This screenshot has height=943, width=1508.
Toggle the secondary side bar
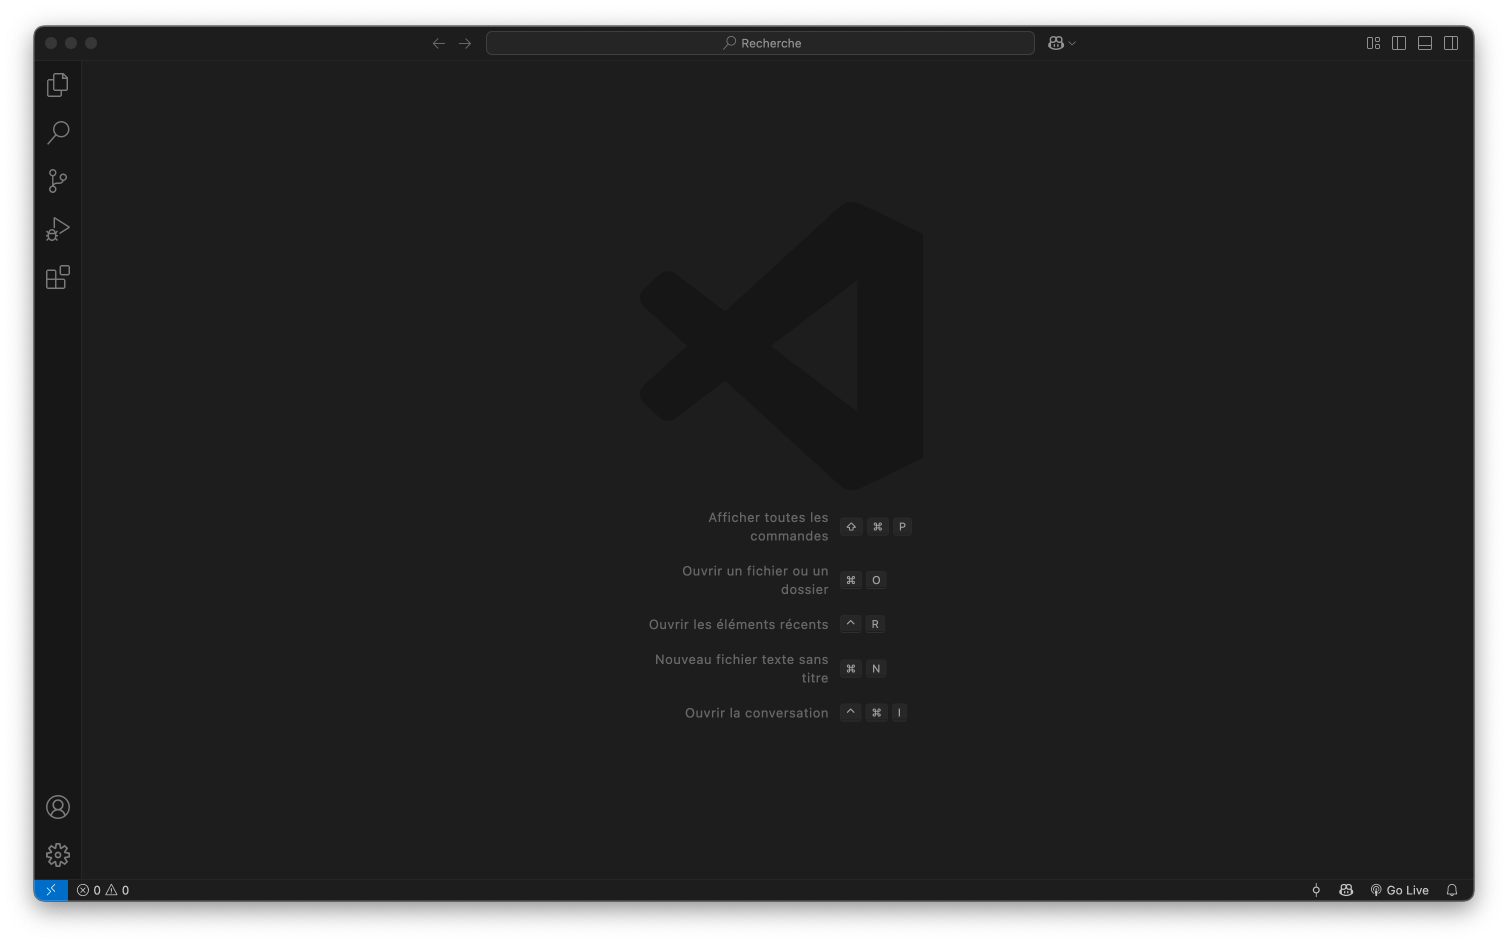tap(1451, 43)
